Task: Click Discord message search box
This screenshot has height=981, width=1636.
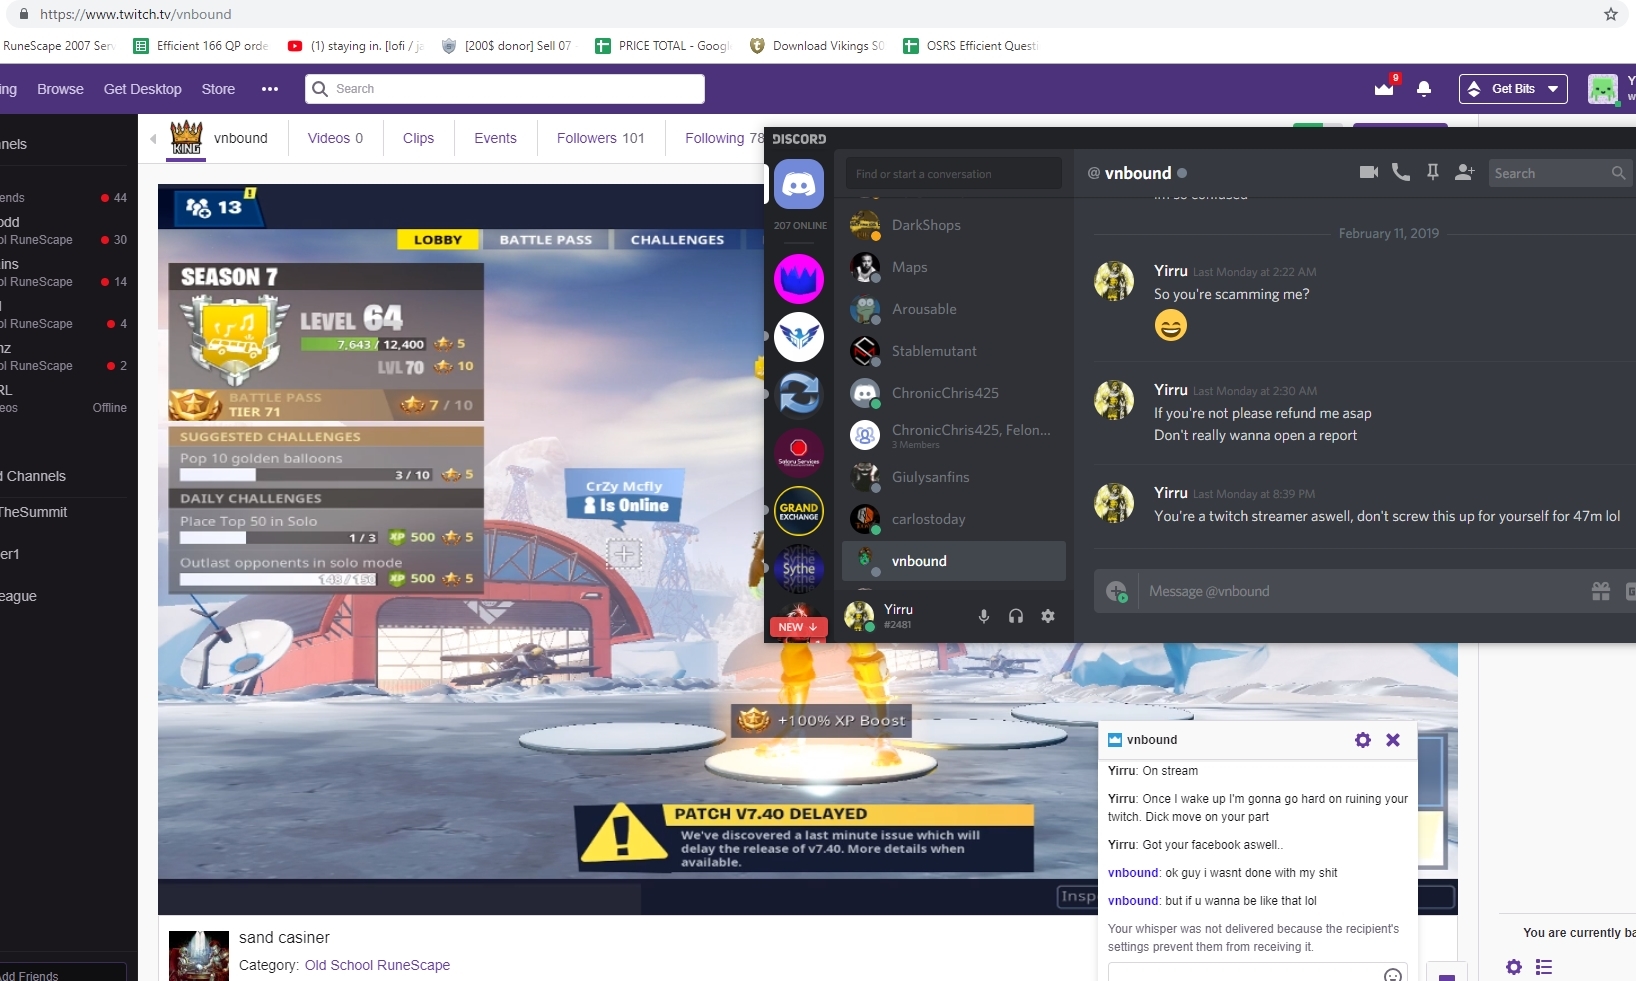Action: pyautogui.click(x=1558, y=173)
